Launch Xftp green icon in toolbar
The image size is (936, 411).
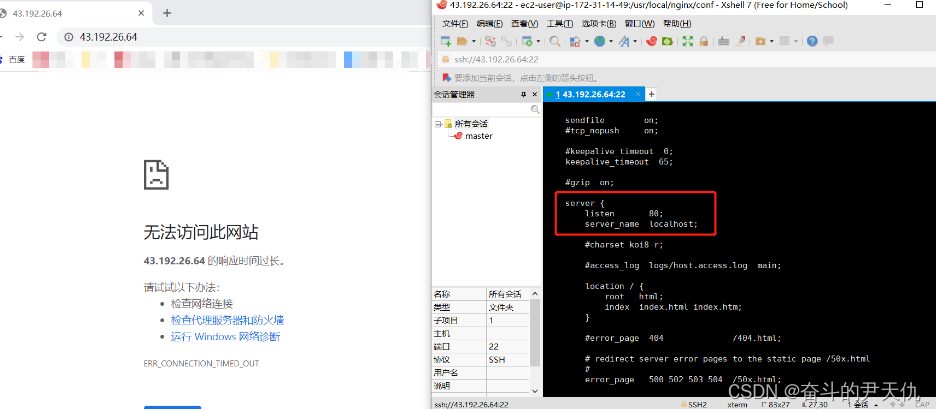[667, 41]
